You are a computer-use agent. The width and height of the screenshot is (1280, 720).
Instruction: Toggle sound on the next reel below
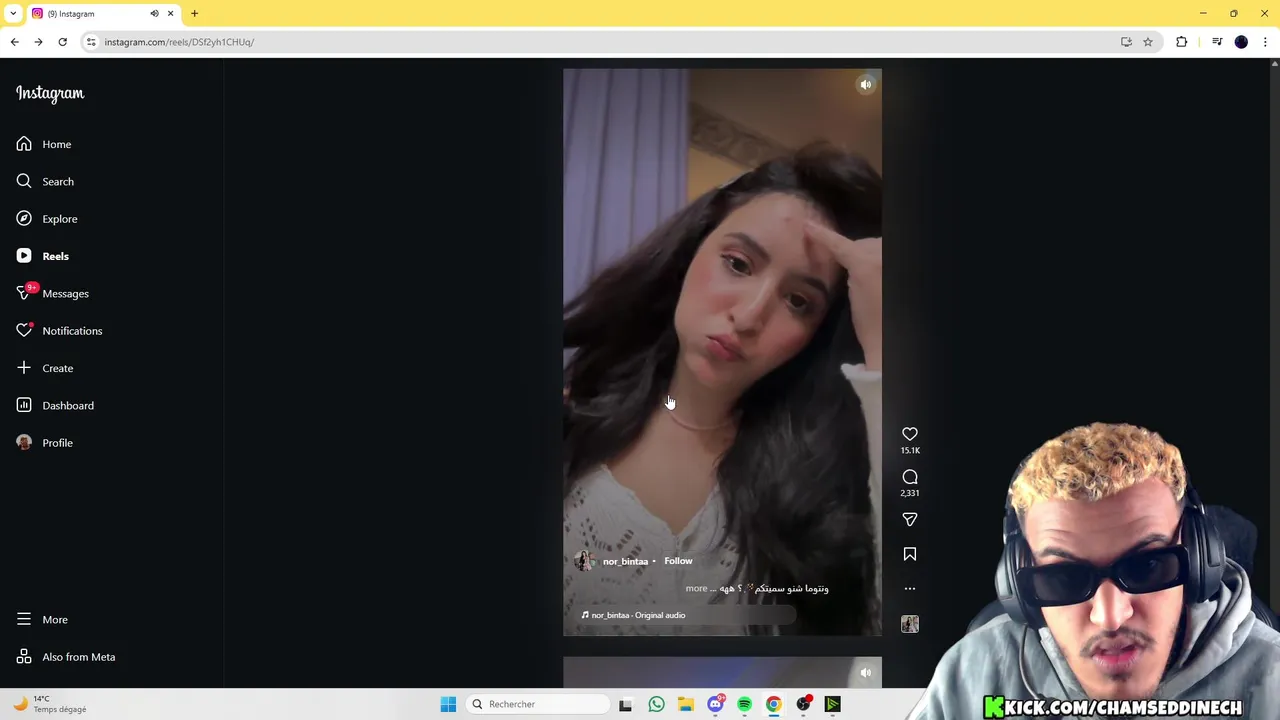pos(866,673)
